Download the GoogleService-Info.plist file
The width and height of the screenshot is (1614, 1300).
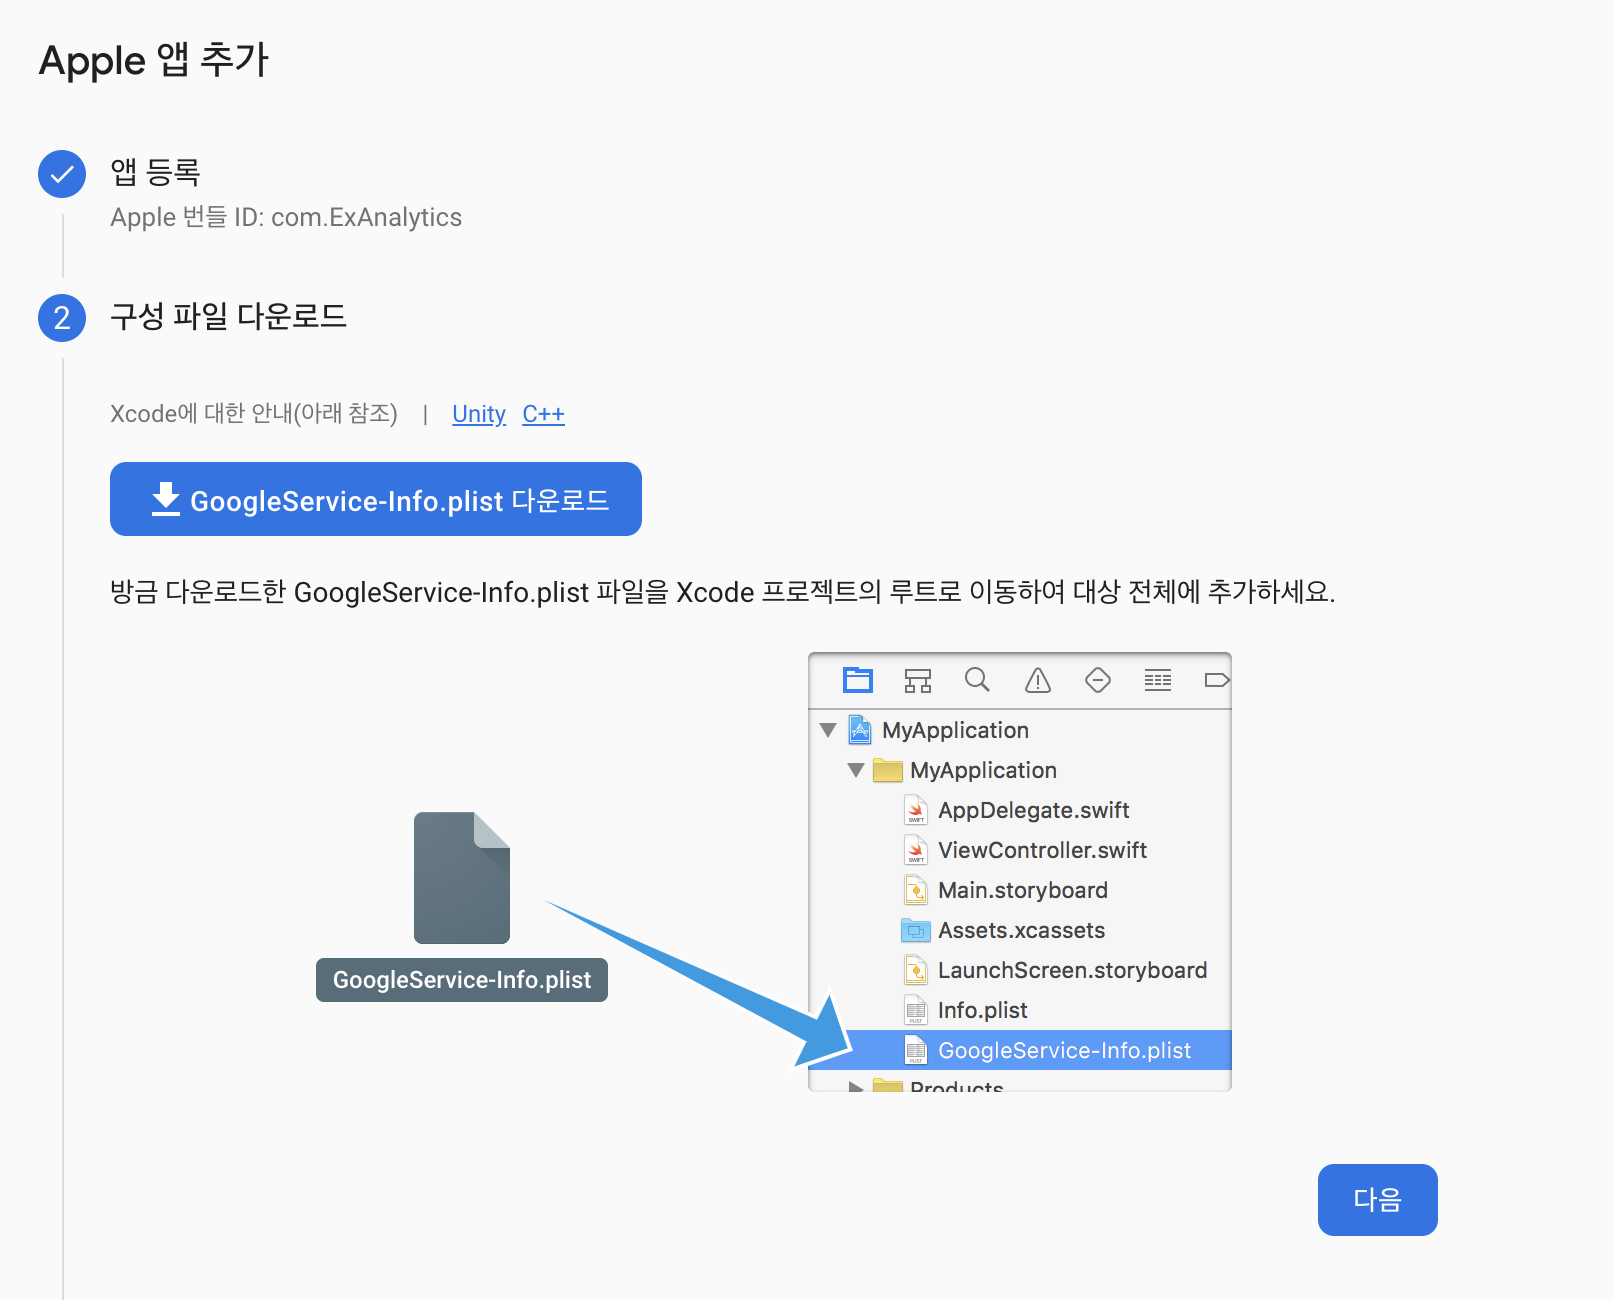tap(376, 499)
